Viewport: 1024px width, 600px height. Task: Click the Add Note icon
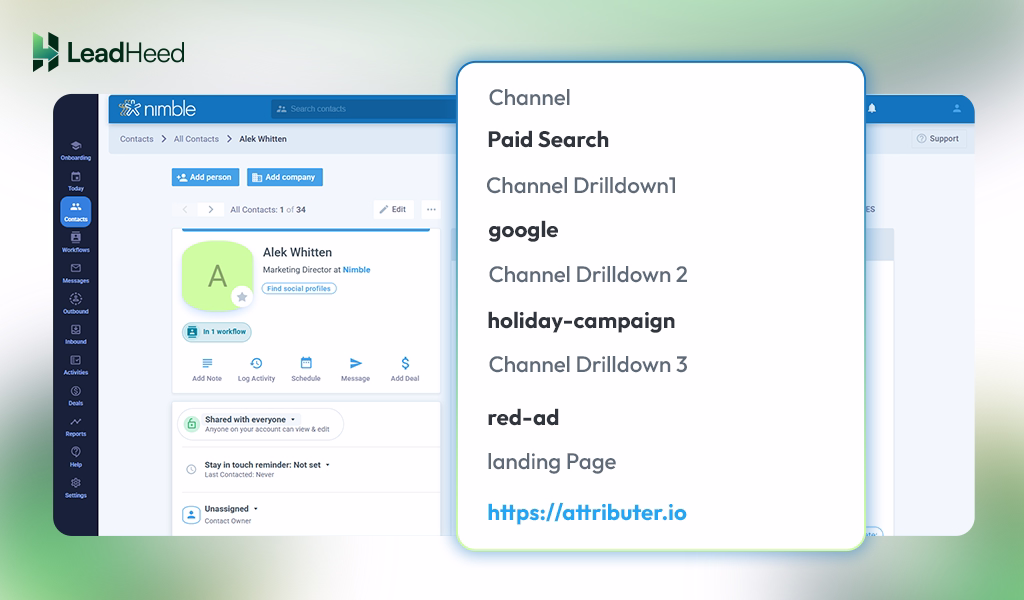pos(206,367)
